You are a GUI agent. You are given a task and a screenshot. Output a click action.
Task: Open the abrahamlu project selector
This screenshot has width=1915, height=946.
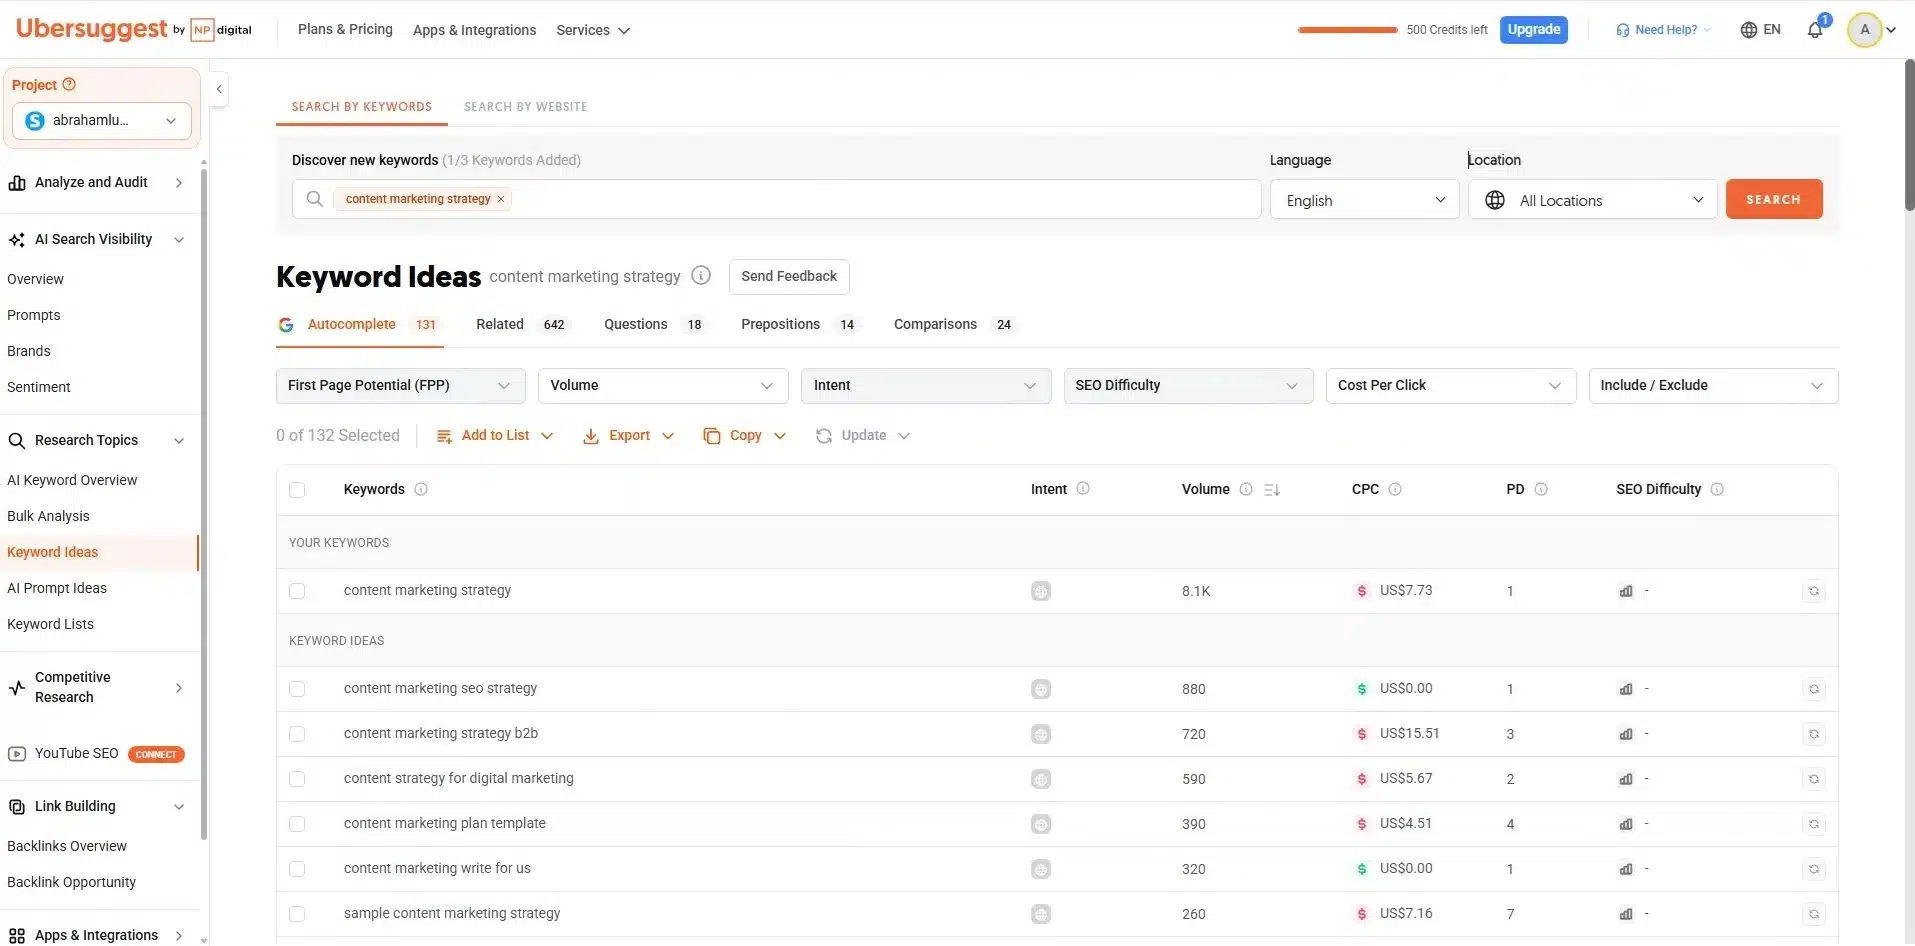102,121
